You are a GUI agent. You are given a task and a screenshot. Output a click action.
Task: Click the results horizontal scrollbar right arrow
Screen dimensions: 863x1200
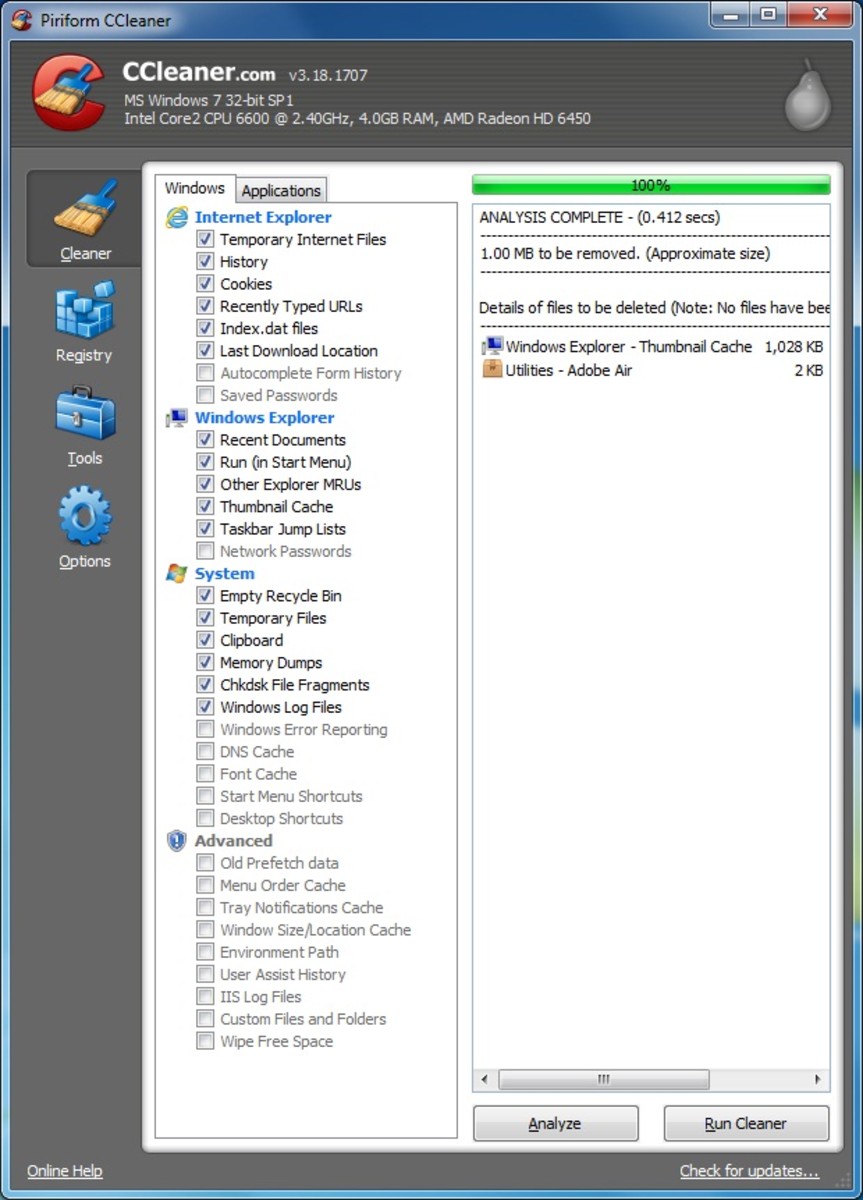pyautogui.click(x=818, y=1080)
